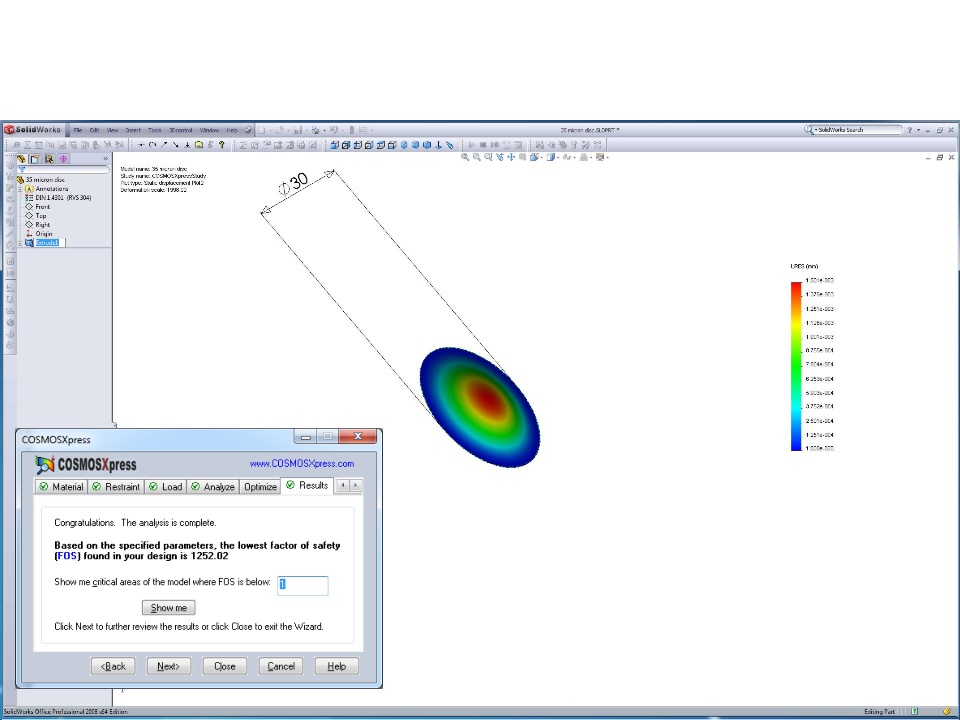
Task: Click the green status icon in the status bar
Action: (x=914, y=711)
